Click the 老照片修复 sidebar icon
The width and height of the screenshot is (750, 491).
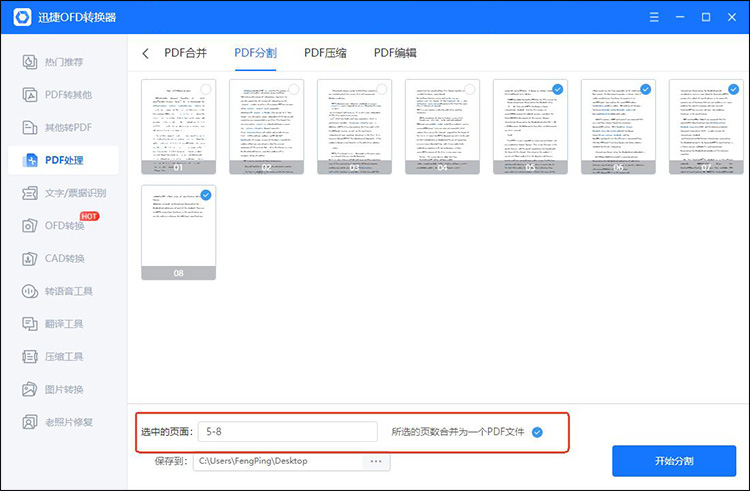[x=30, y=422]
